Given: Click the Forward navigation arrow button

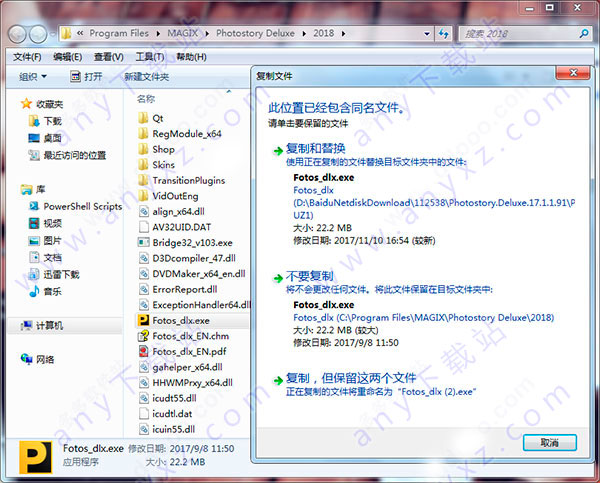Looking at the screenshot, I should click(x=38, y=34).
